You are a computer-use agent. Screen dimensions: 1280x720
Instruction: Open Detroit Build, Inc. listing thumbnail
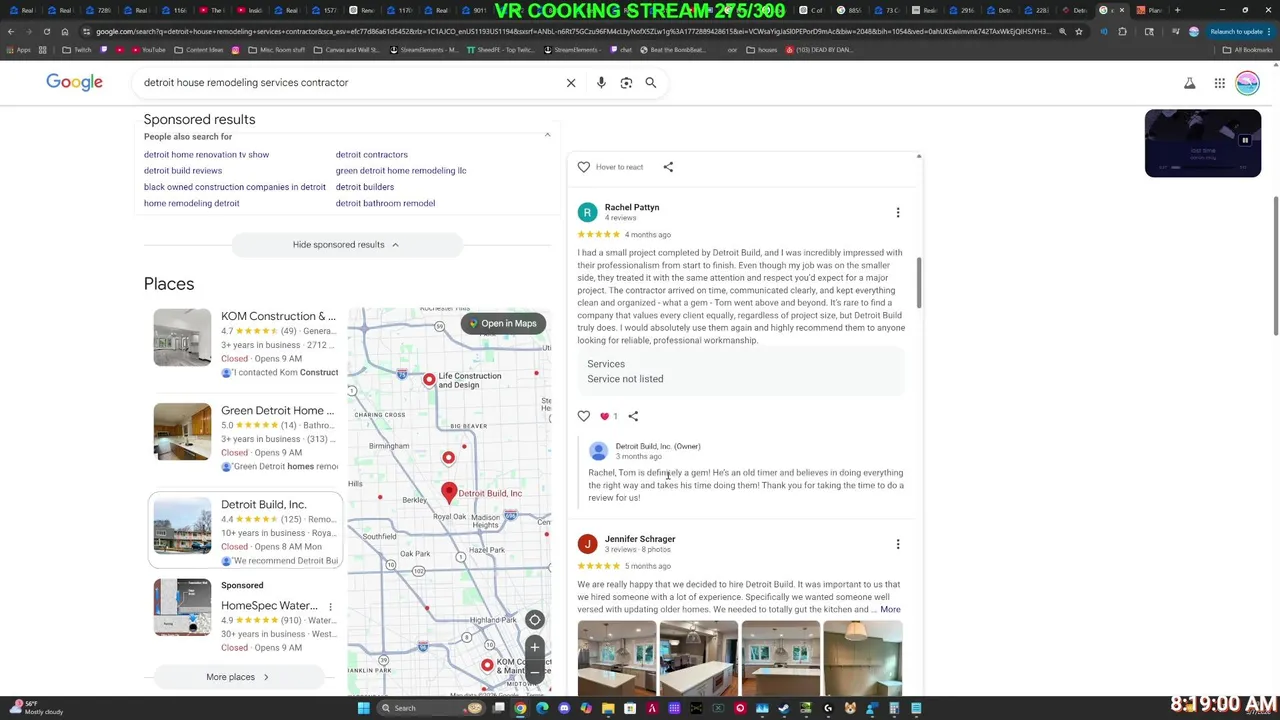182,526
